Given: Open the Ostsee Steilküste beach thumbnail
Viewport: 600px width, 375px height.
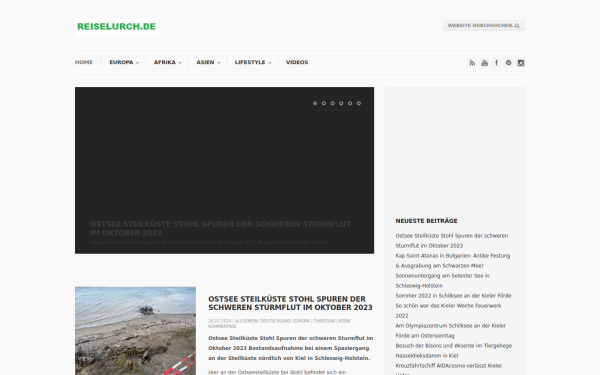Looking at the screenshot, I should 135,331.
